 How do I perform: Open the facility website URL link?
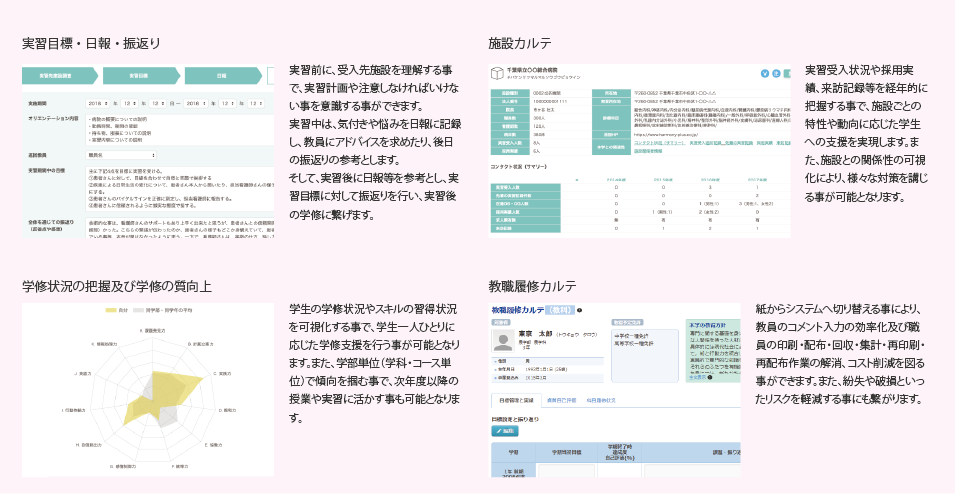click(x=664, y=135)
